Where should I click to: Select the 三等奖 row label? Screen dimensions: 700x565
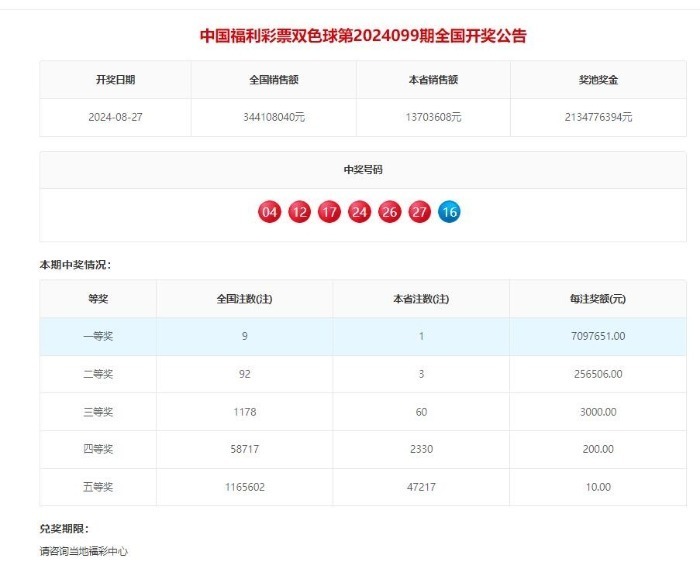(98, 411)
